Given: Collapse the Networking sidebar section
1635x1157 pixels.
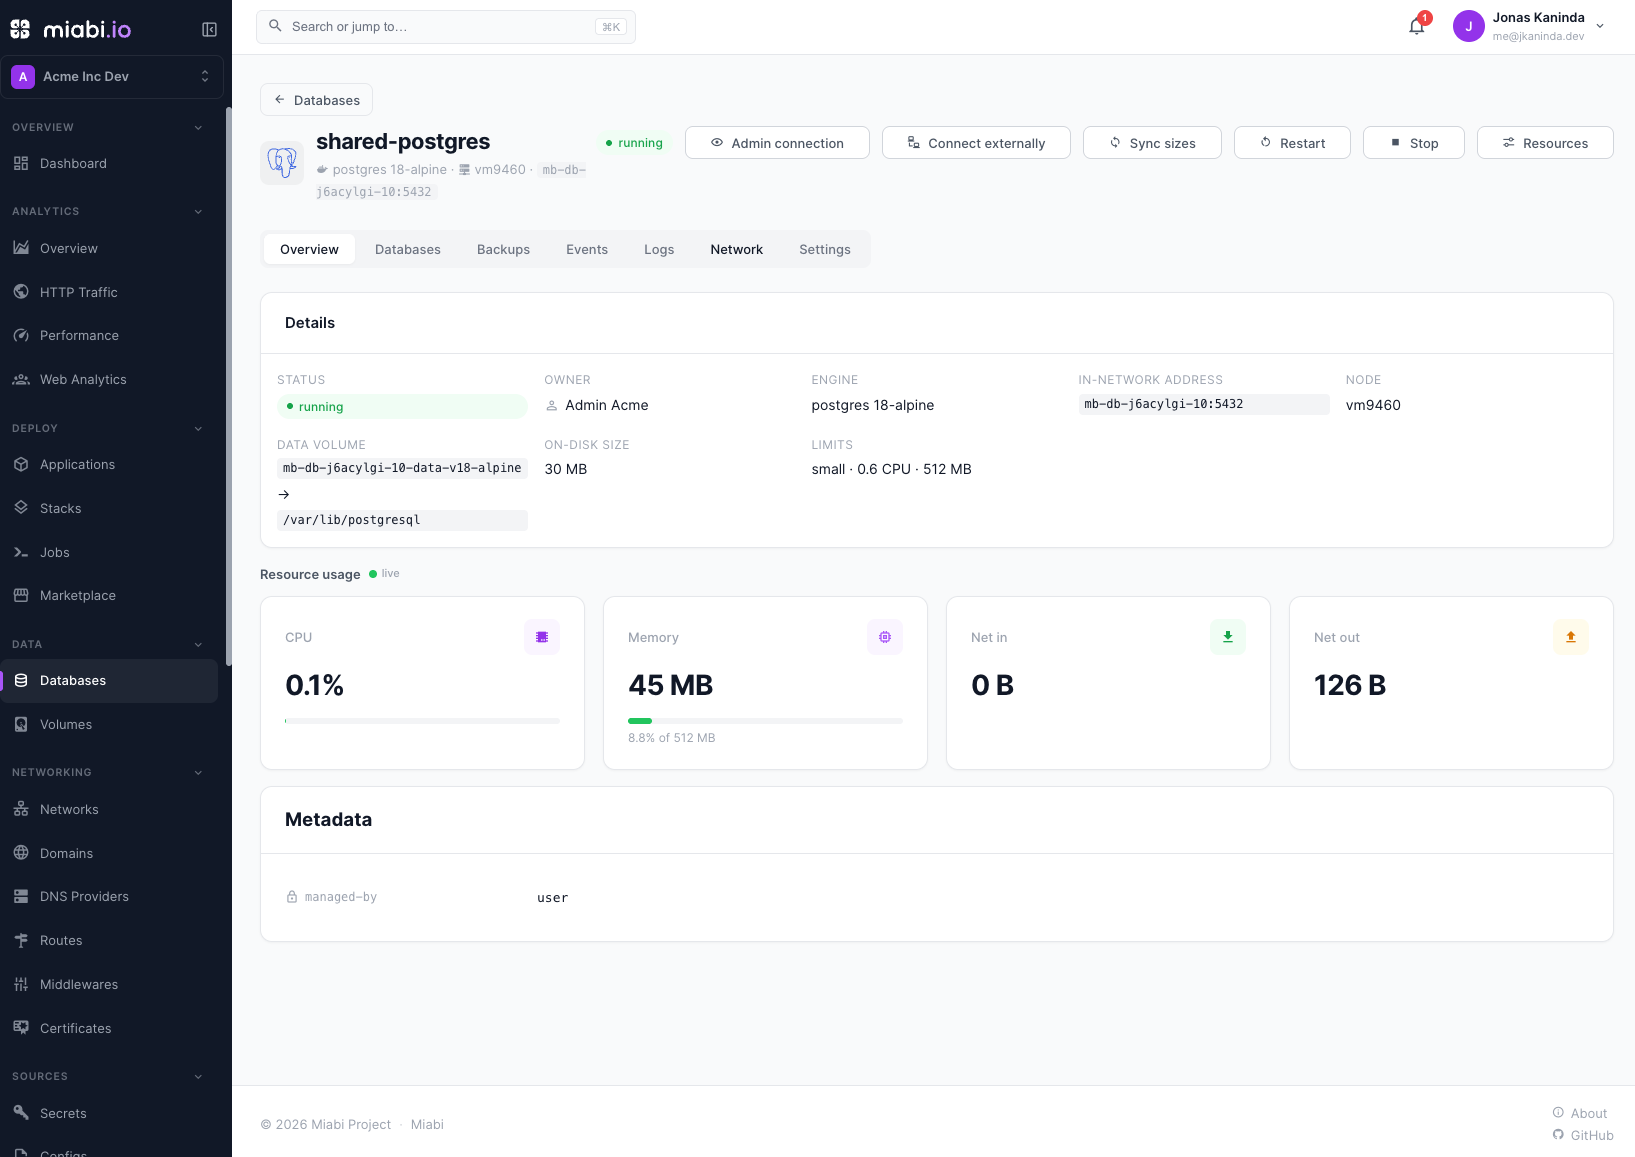Looking at the screenshot, I should click(x=198, y=773).
